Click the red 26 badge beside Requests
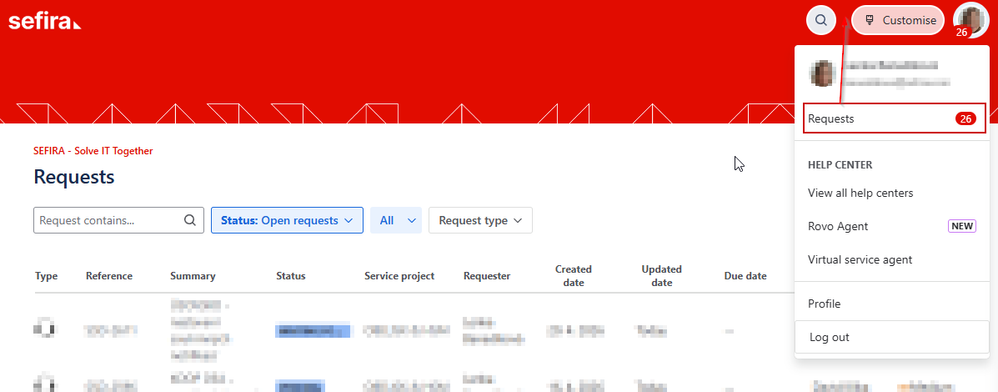 point(966,119)
